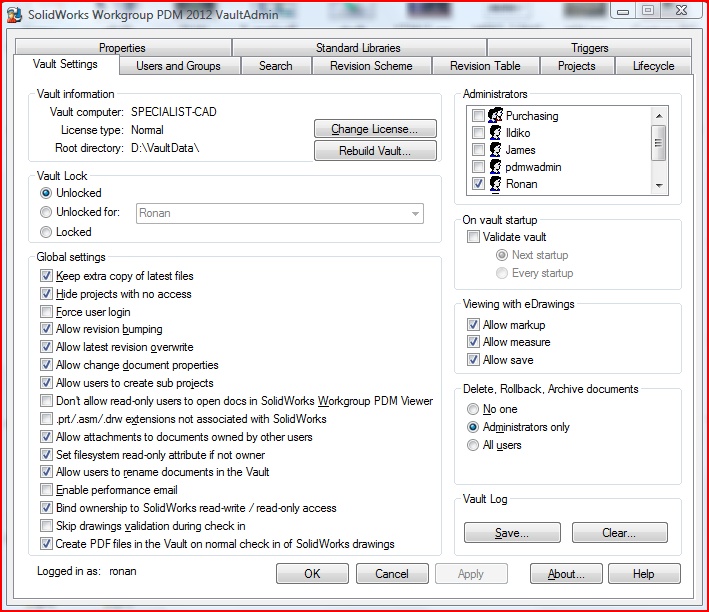Check the Purchasing administrator checkbox
This screenshot has height=612, width=709.
(478, 115)
